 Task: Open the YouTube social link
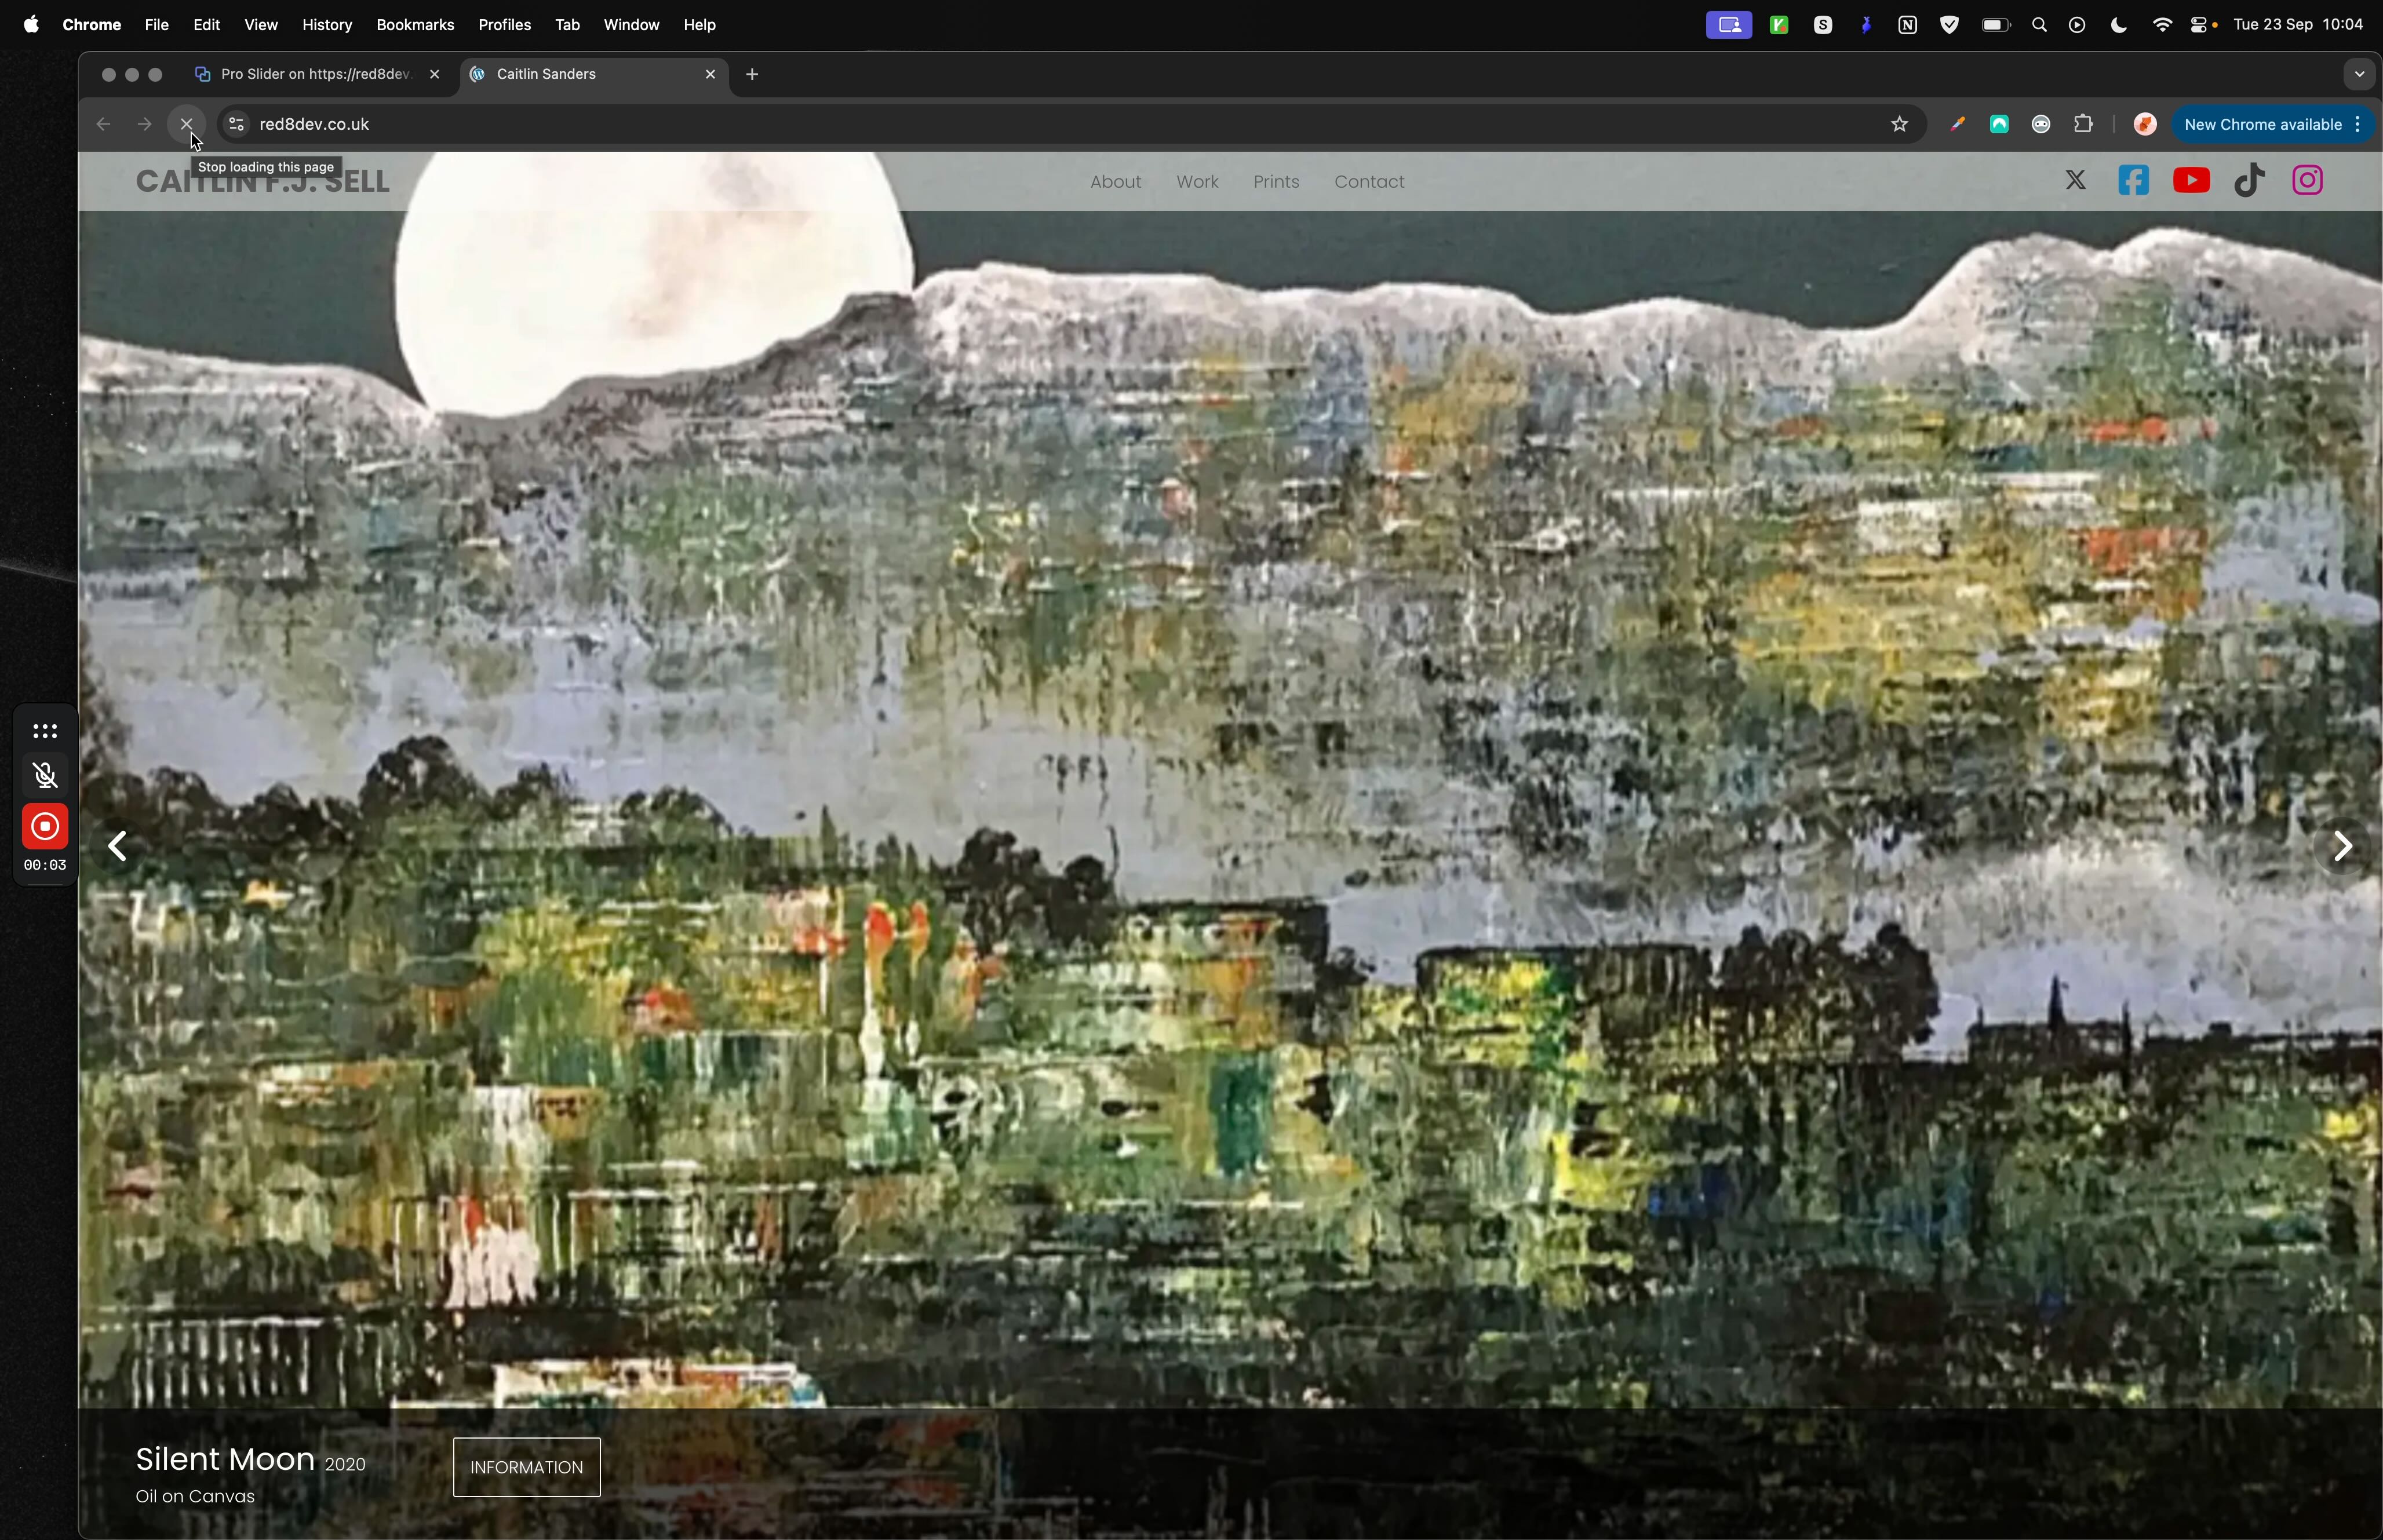tap(2192, 181)
